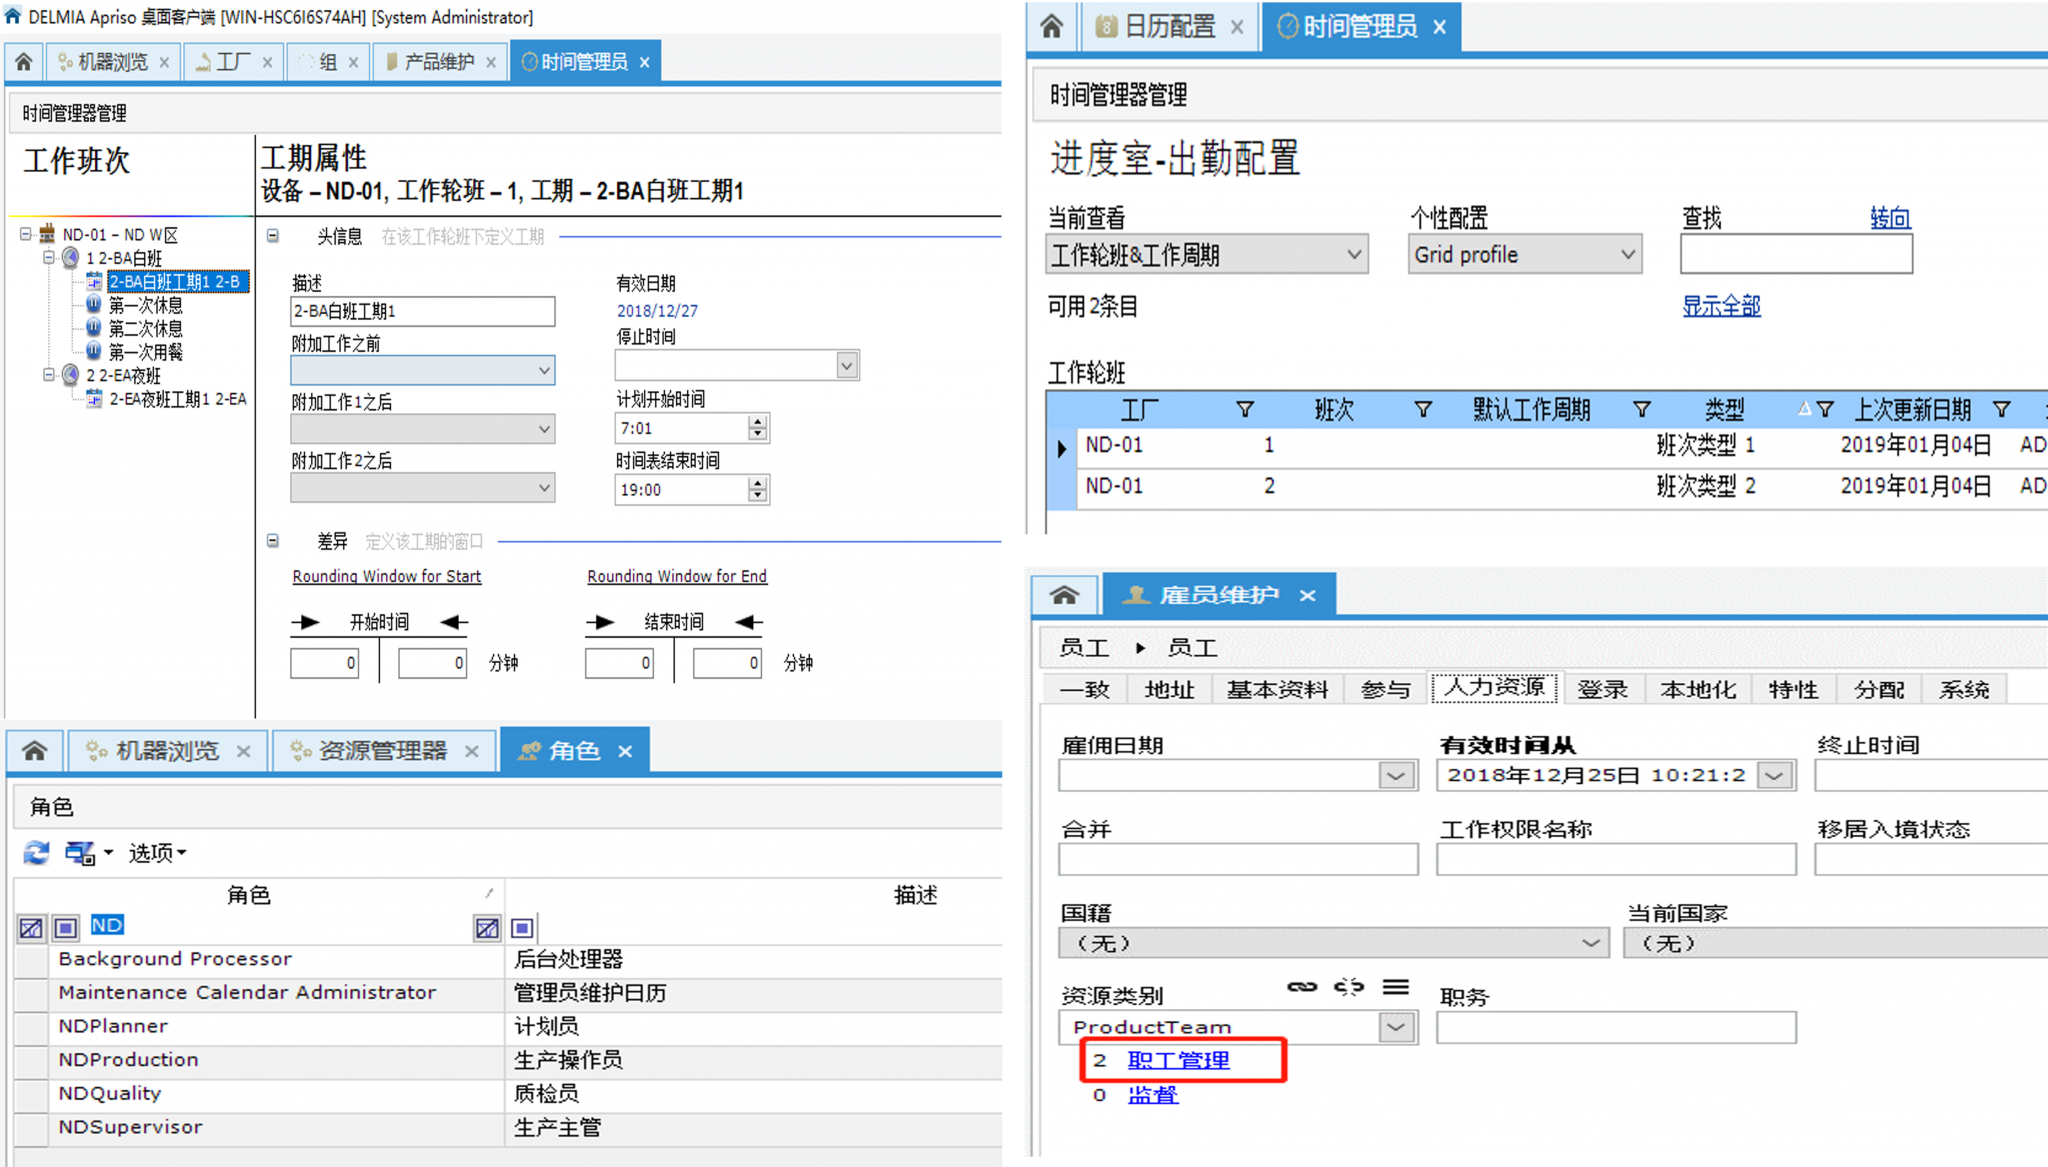Open the 产品维护 tab

click(x=438, y=62)
